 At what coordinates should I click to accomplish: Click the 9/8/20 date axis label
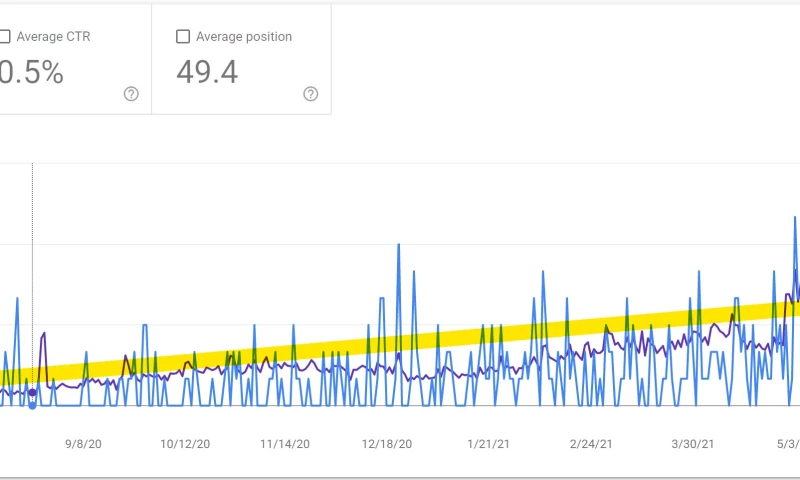click(x=83, y=443)
